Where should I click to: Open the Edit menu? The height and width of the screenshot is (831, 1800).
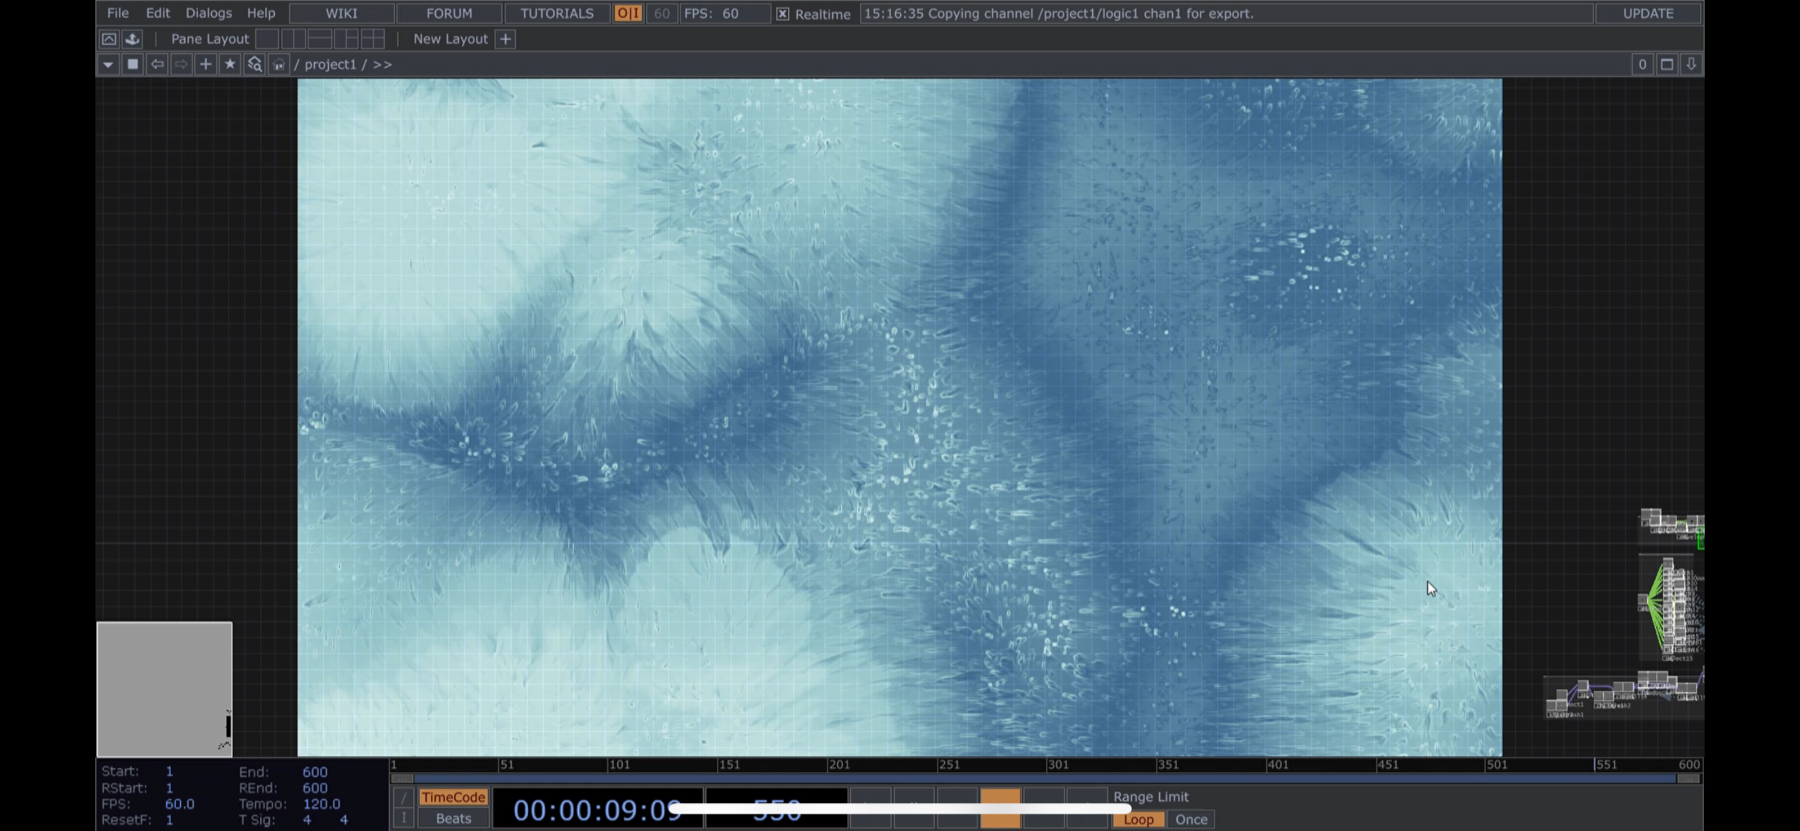[x=158, y=13]
